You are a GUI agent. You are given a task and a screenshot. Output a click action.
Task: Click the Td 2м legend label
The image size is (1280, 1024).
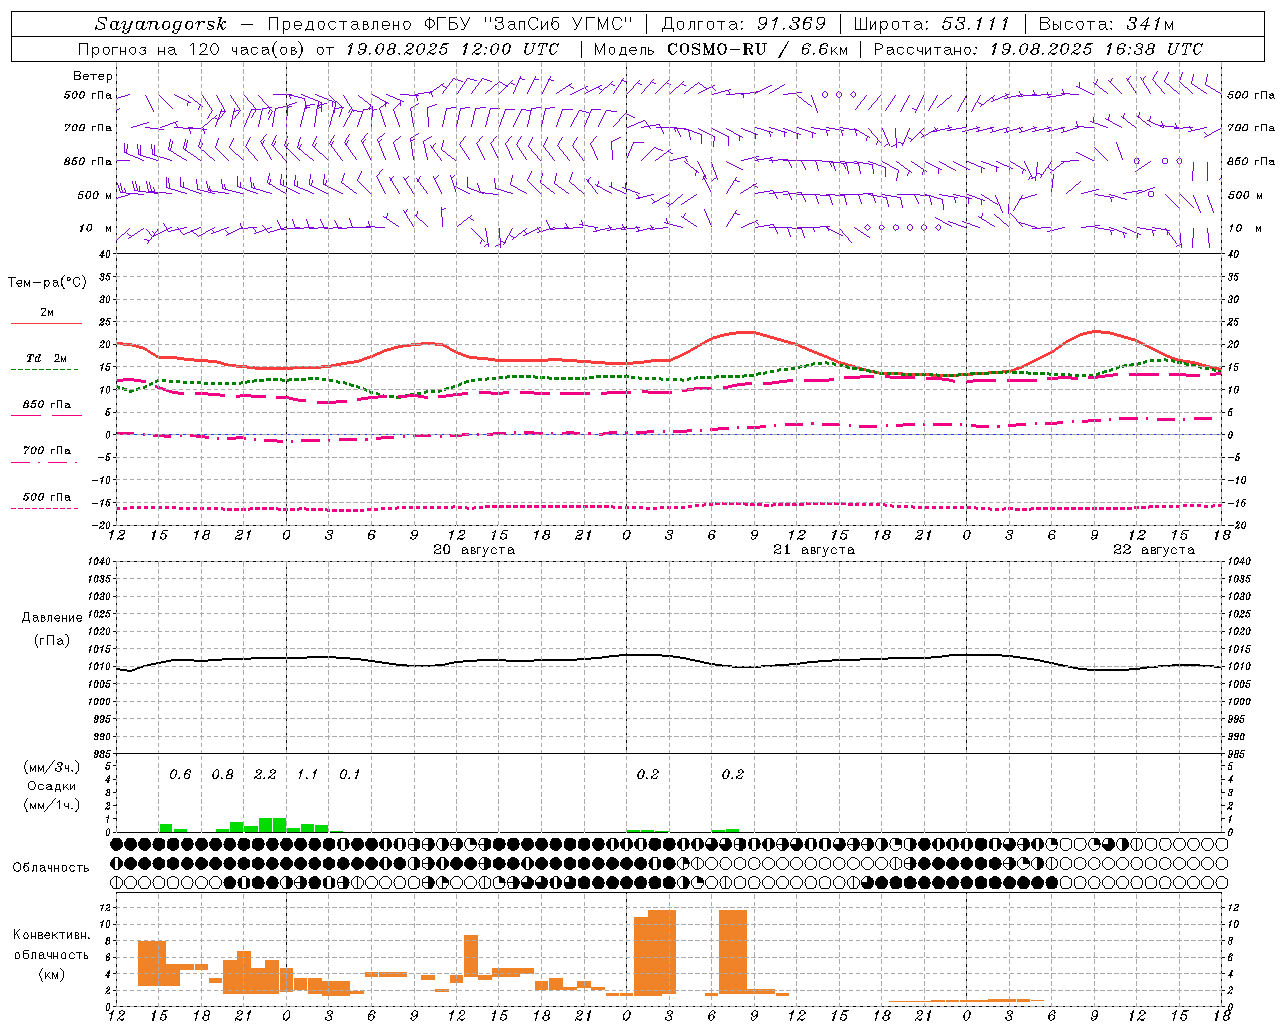tap(46, 358)
